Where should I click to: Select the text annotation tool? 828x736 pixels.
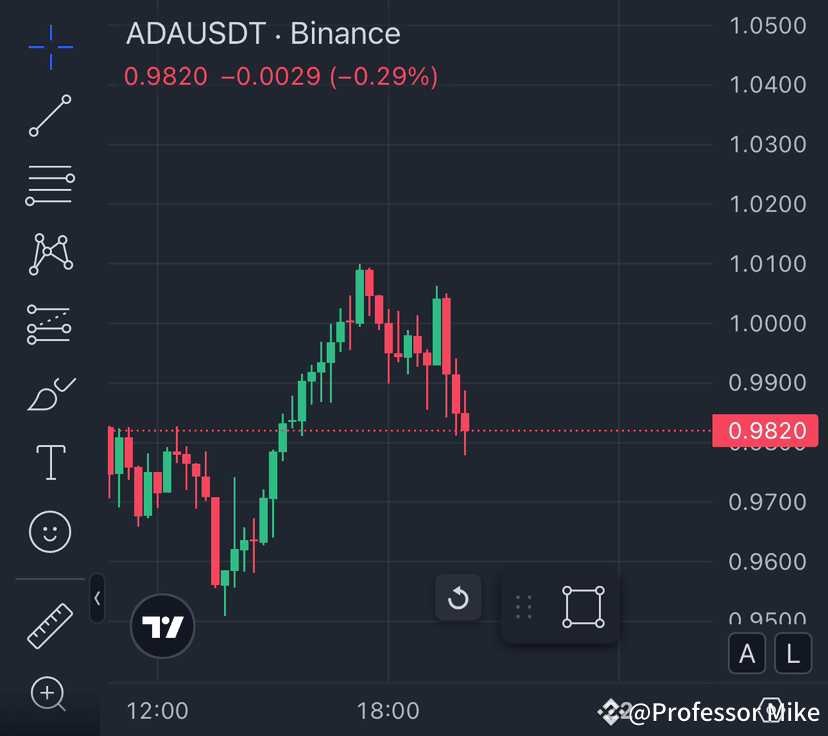[49, 462]
